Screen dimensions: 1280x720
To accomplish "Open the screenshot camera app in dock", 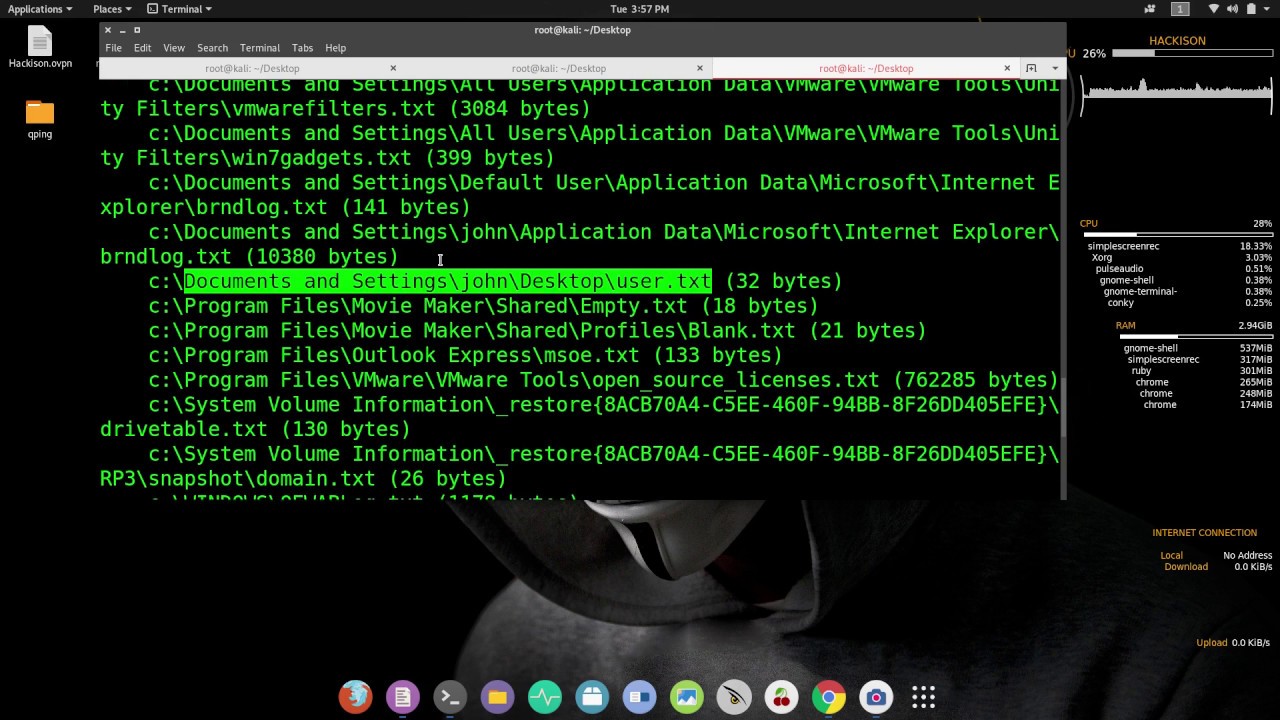I will click(876, 697).
